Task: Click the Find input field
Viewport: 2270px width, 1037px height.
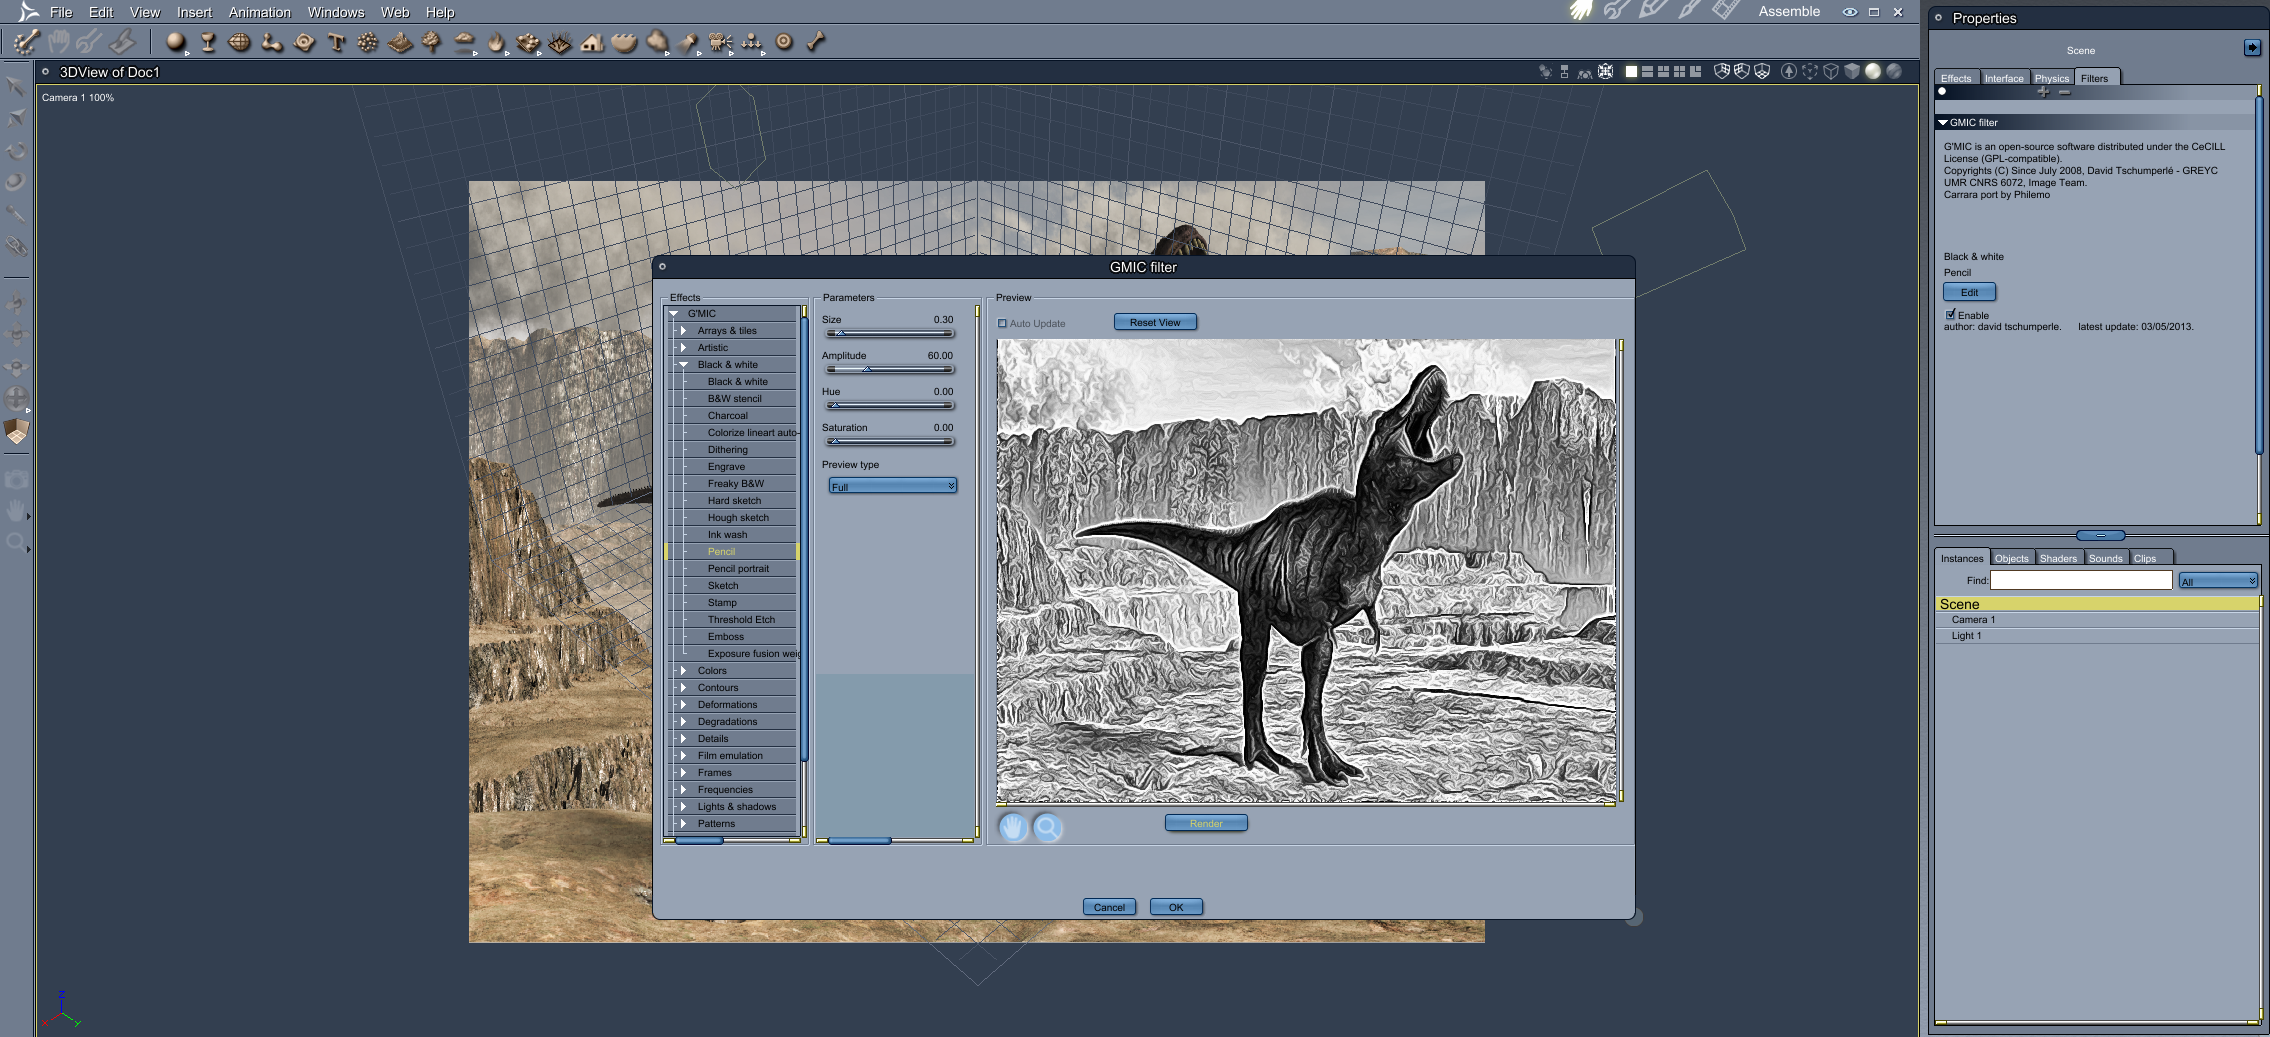Action: [x=2081, y=580]
